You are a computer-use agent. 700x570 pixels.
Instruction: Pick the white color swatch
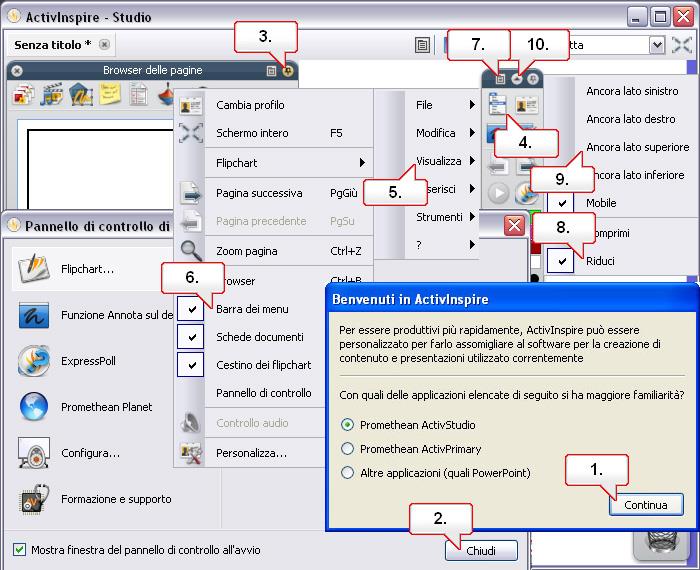click(535, 262)
